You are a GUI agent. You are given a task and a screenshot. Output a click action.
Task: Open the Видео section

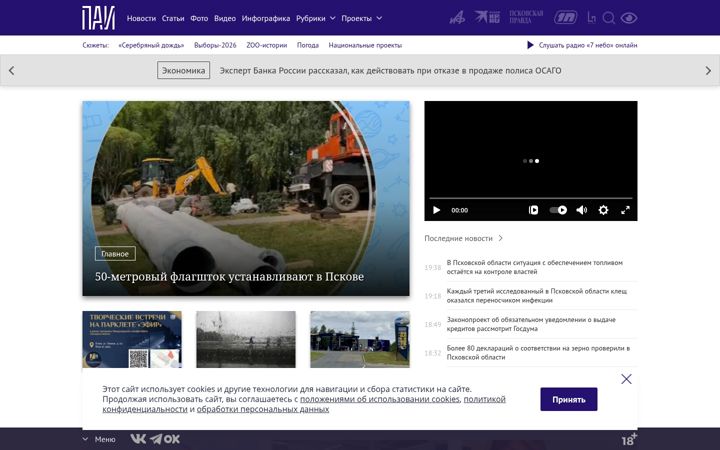225,18
